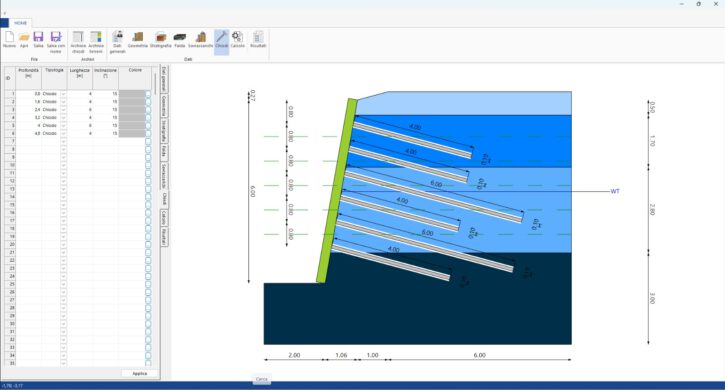Open the Tipologia dropdown in row 4
725x390 pixels.
click(63, 118)
